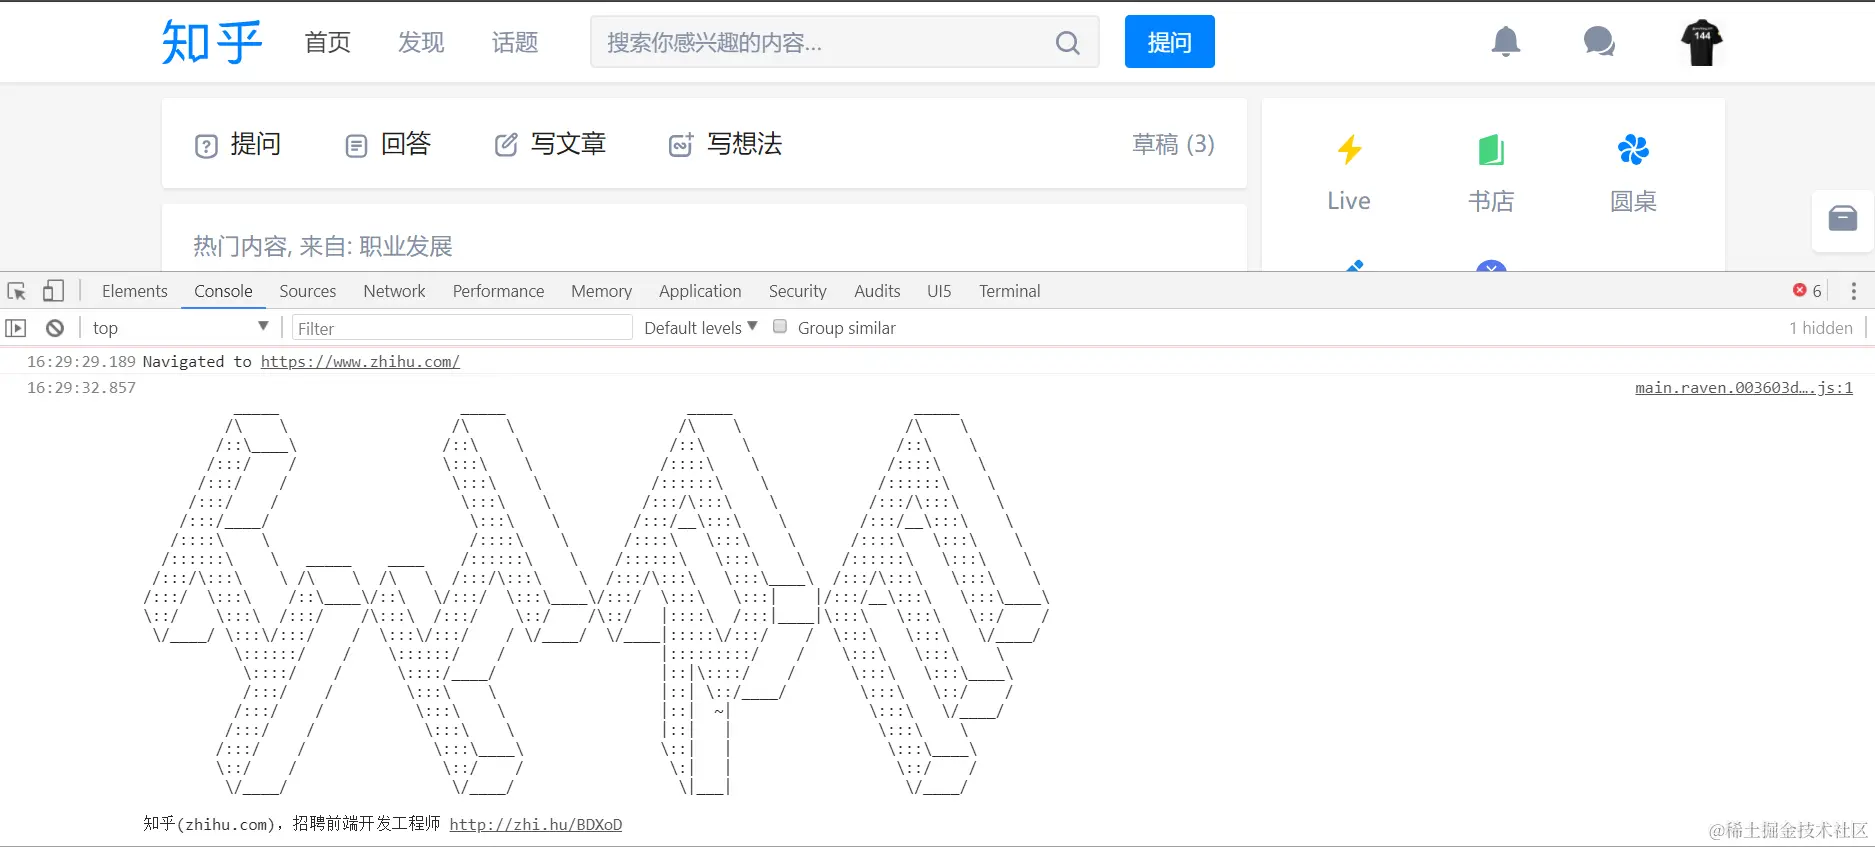Viewport: 1875px width, 847px height.
Task: Open the http://zhi.hu/BDXoD link
Action: pyautogui.click(x=535, y=825)
